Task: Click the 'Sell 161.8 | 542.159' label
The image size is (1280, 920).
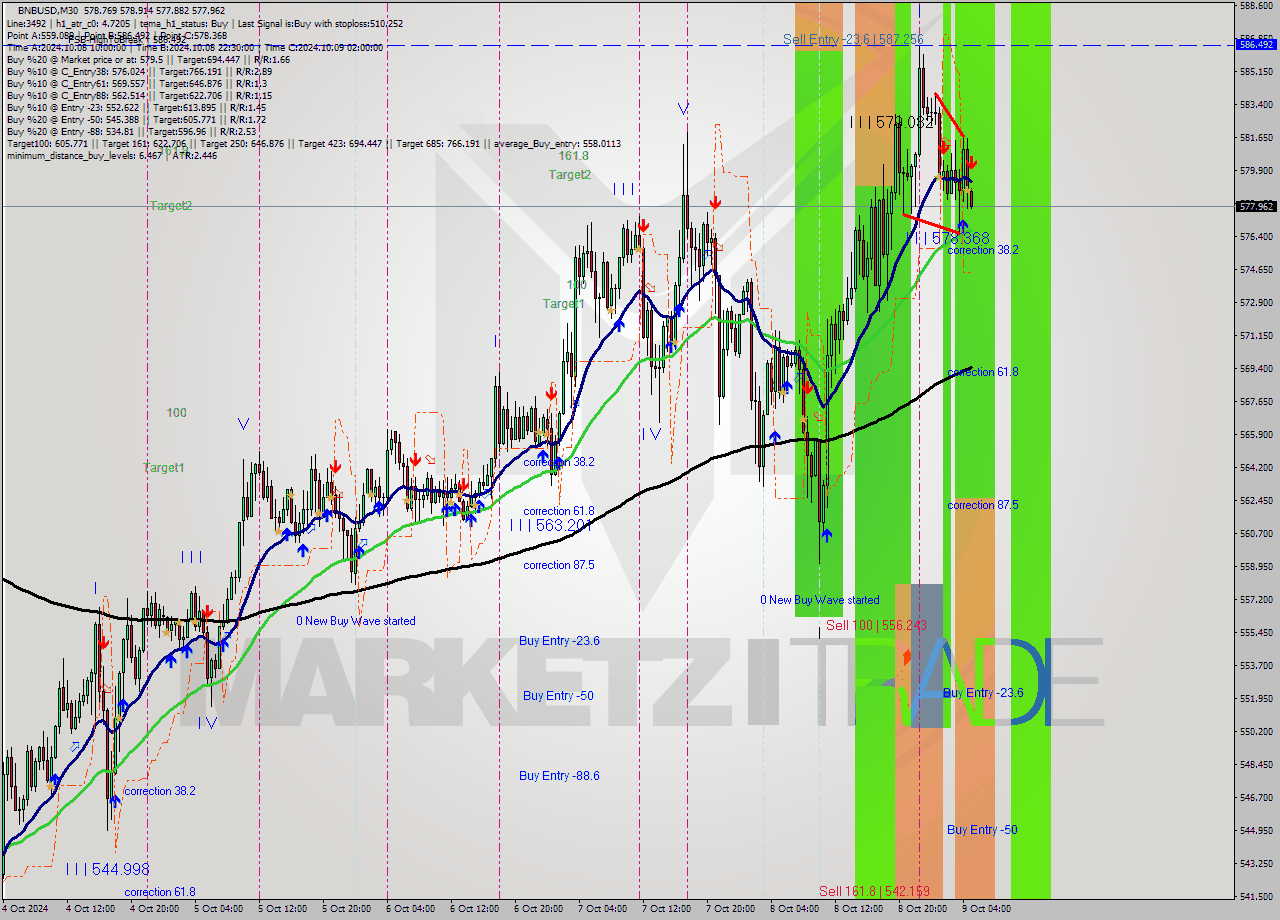Action: (874, 891)
